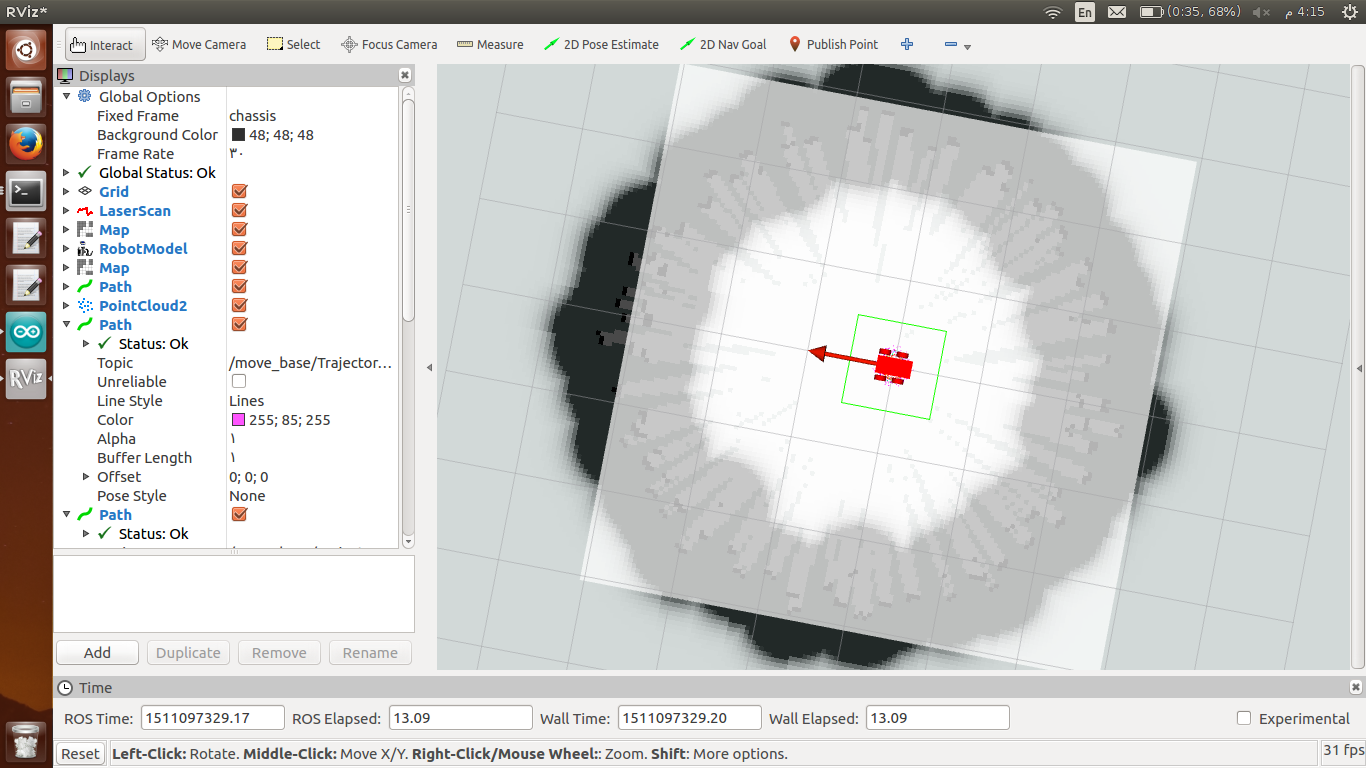This screenshot has height=768, width=1366.
Task: Open the En keyboard layout indicator
Action: point(1085,12)
